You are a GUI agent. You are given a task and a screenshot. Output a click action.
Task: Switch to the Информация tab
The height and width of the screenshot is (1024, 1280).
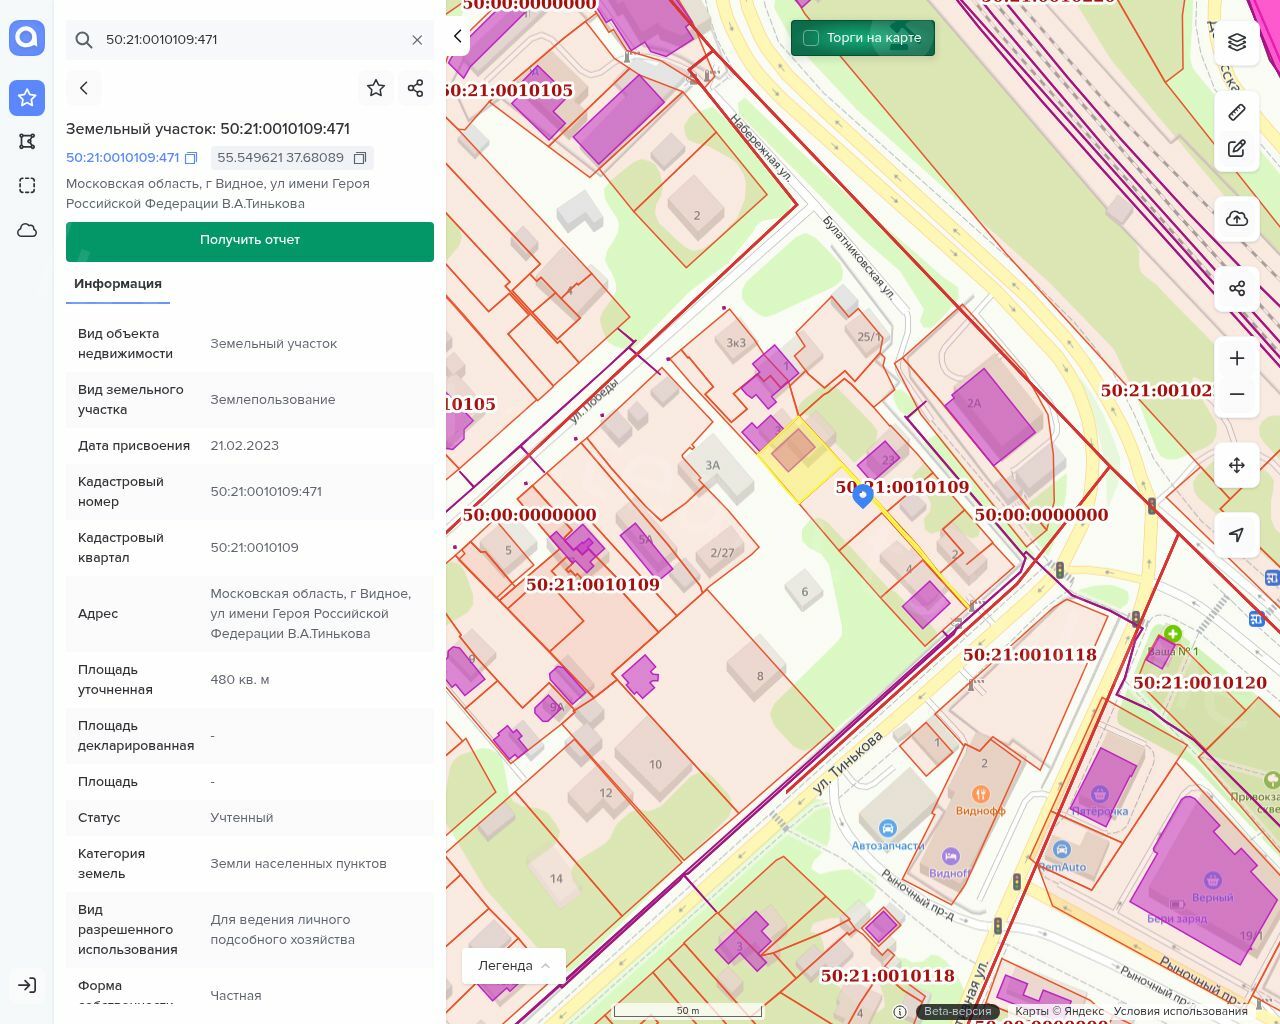pos(118,284)
